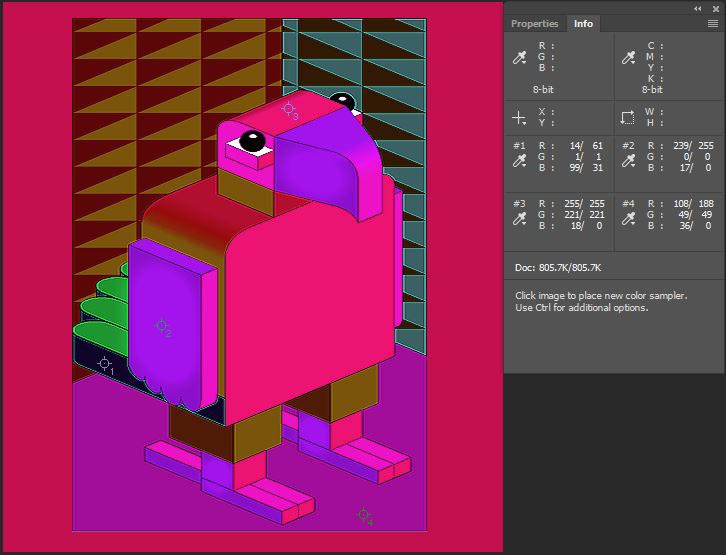The width and height of the screenshot is (726, 555).
Task: Open the Info panel flyout menu
Action: point(712,24)
